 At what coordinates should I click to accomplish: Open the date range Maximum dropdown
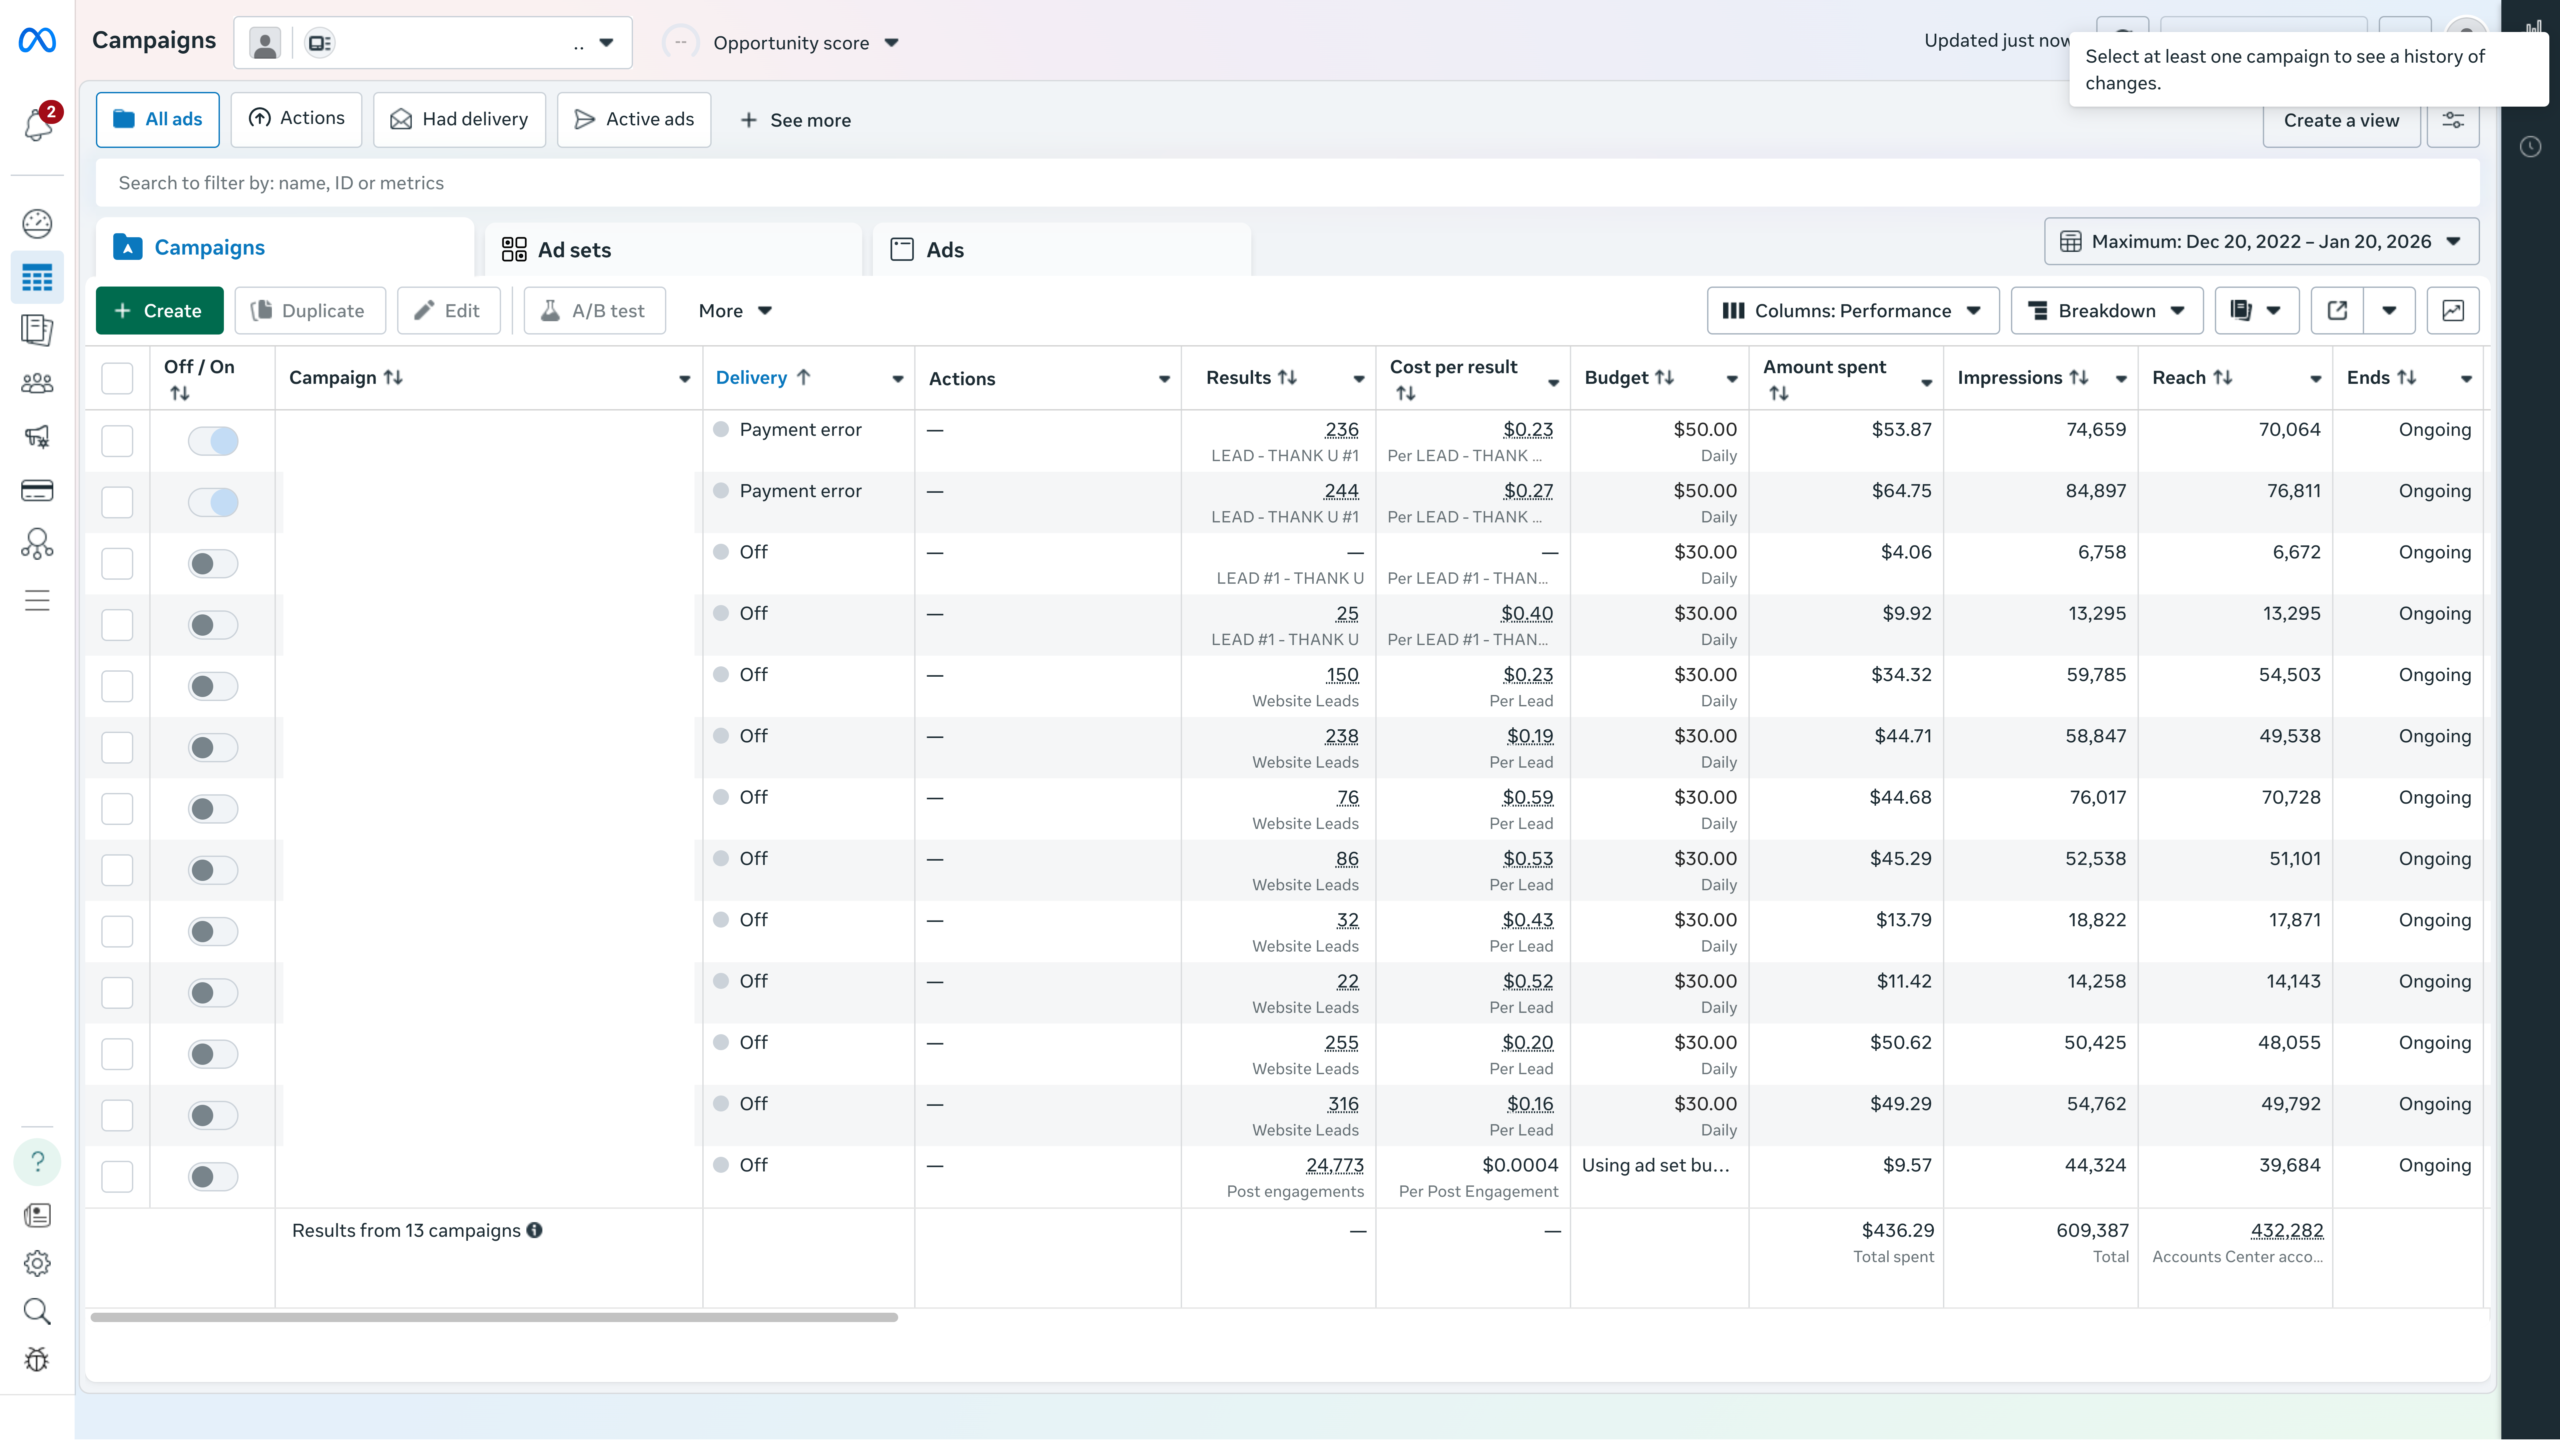[2261, 242]
